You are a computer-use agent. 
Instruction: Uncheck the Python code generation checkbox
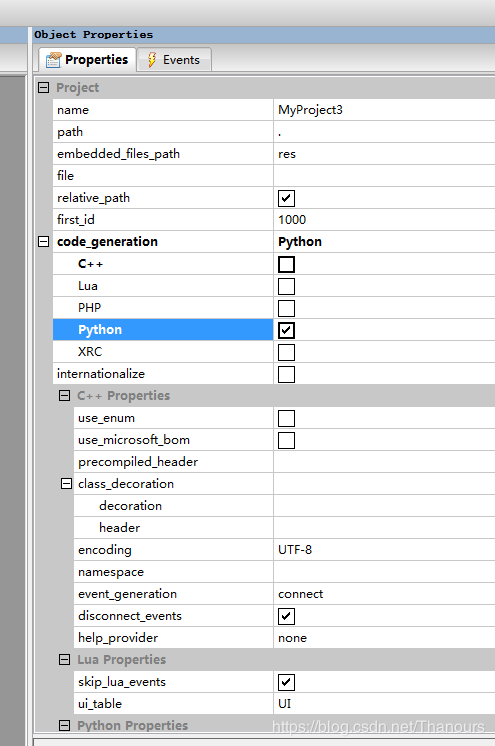click(287, 330)
